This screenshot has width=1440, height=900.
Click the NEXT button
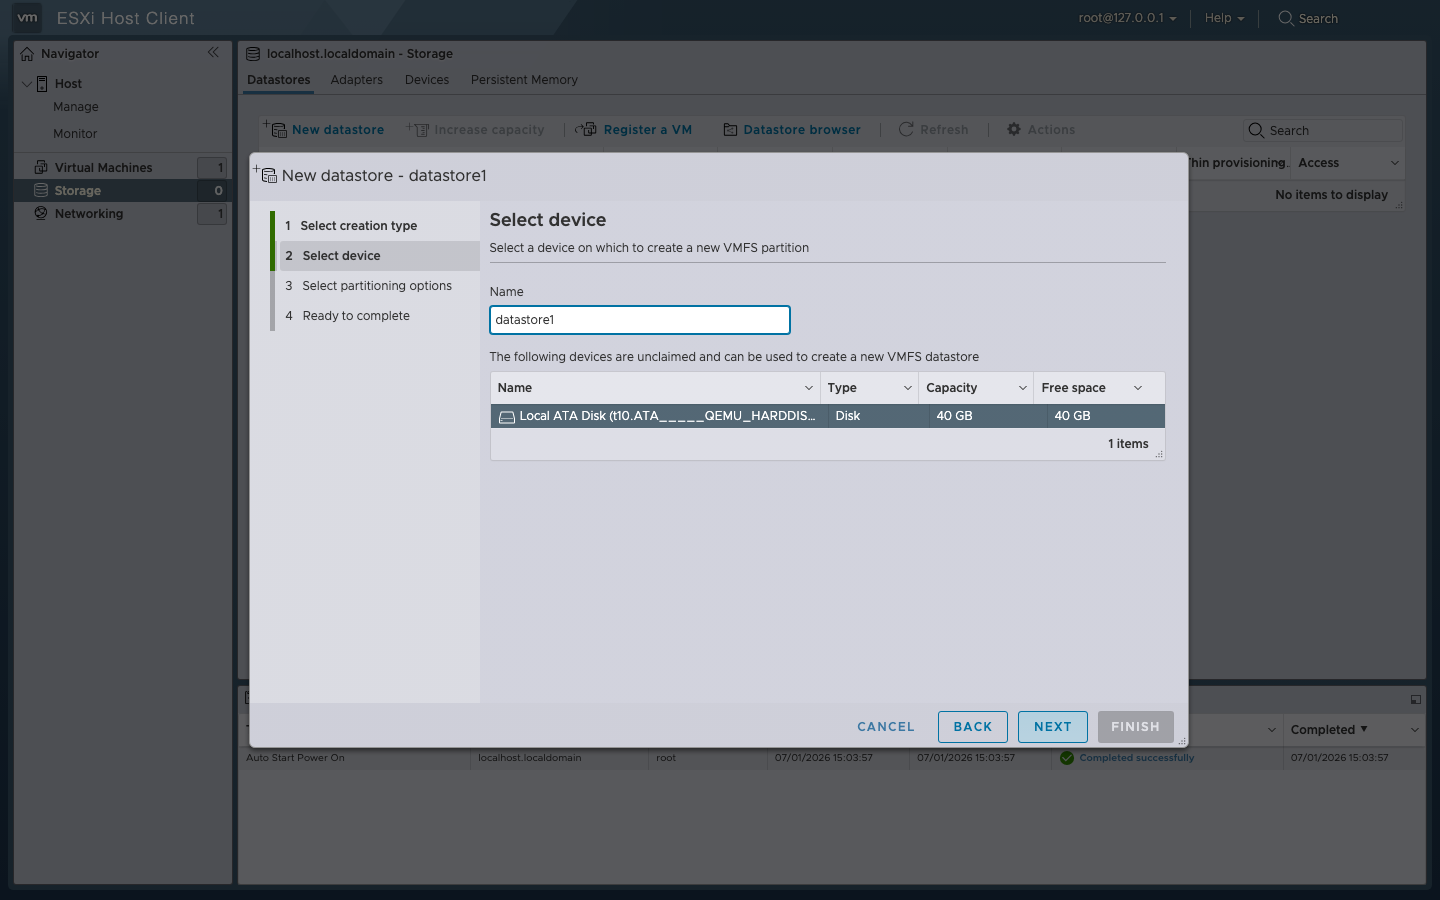(x=1053, y=727)
